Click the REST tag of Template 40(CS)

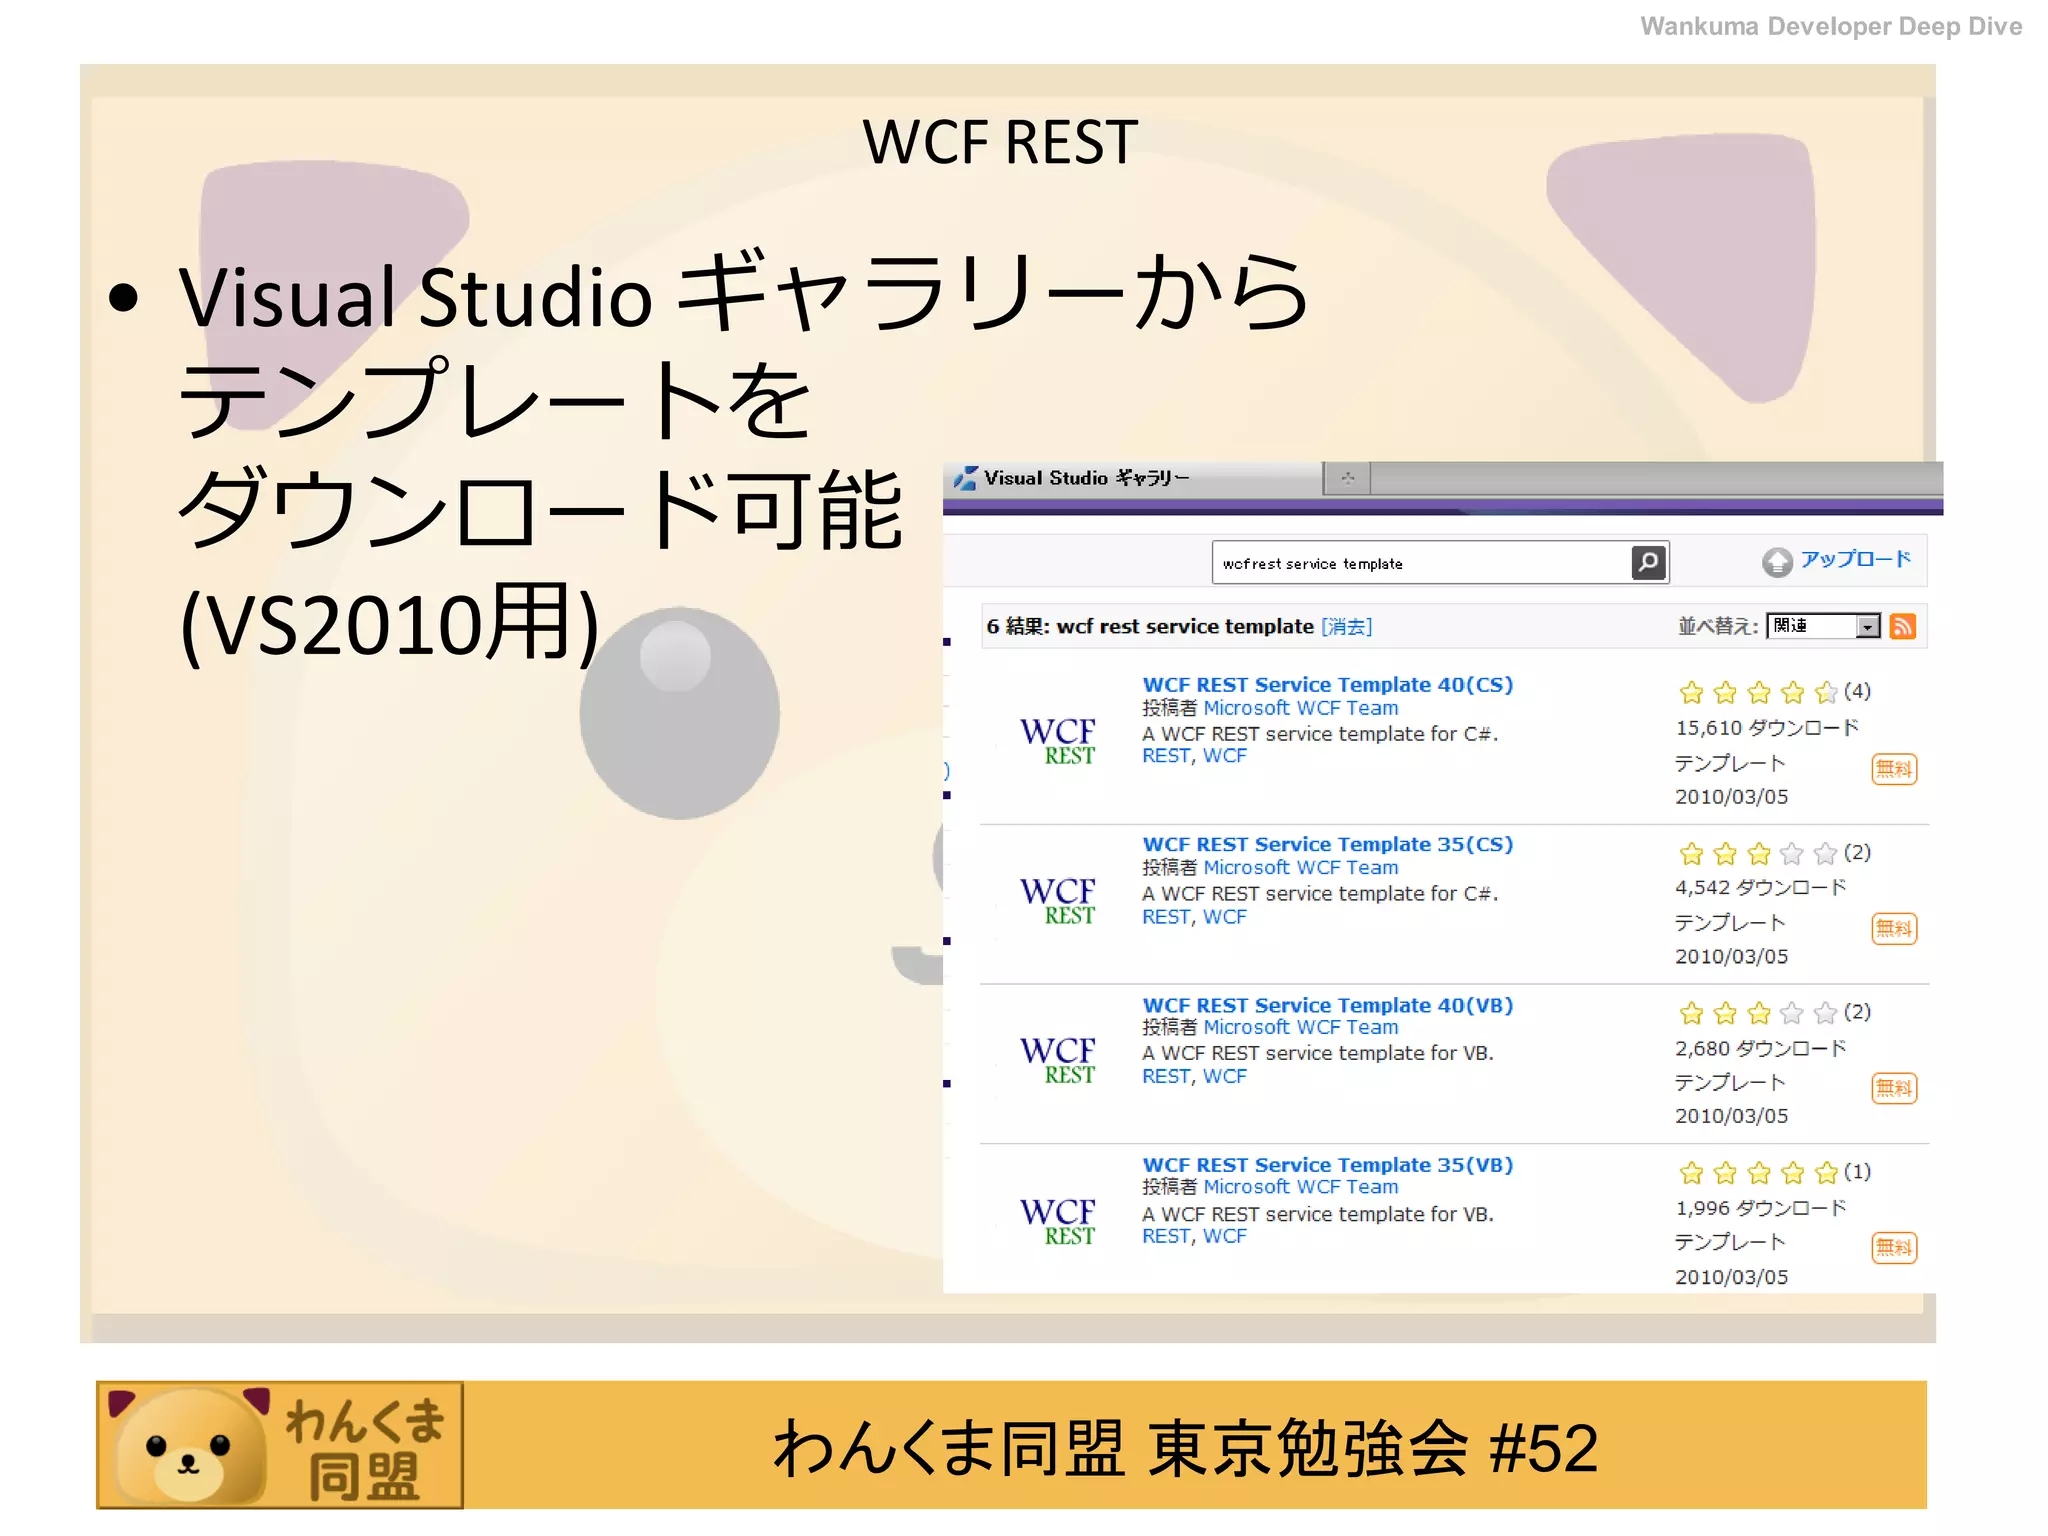[x=1166, y=756]
